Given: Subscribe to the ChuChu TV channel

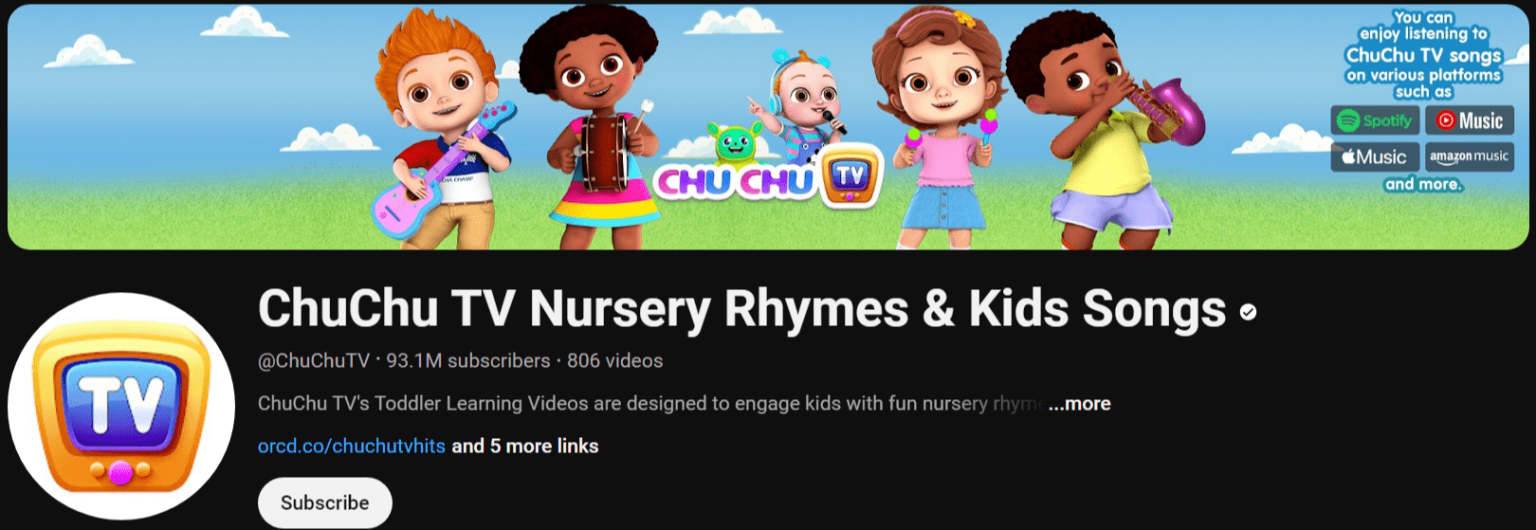Looking at the screenshot, I should click(x=324, y=503).
